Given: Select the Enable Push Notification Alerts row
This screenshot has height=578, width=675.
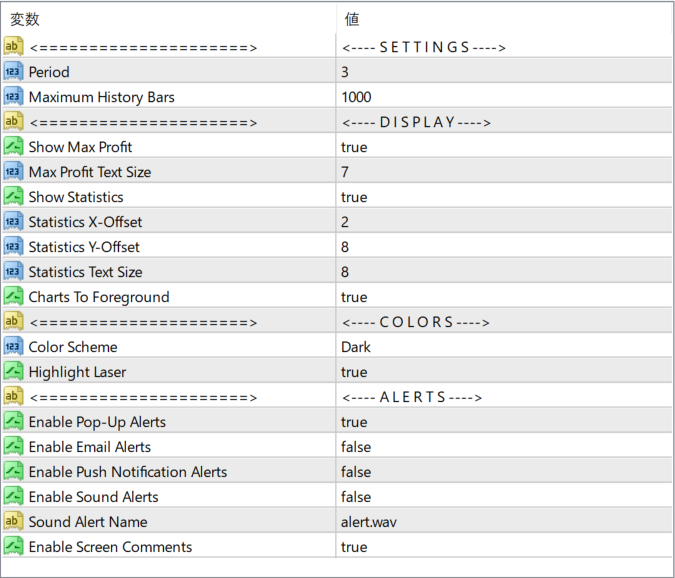Looking at the screenshot, I should click(x=127, y=472).
